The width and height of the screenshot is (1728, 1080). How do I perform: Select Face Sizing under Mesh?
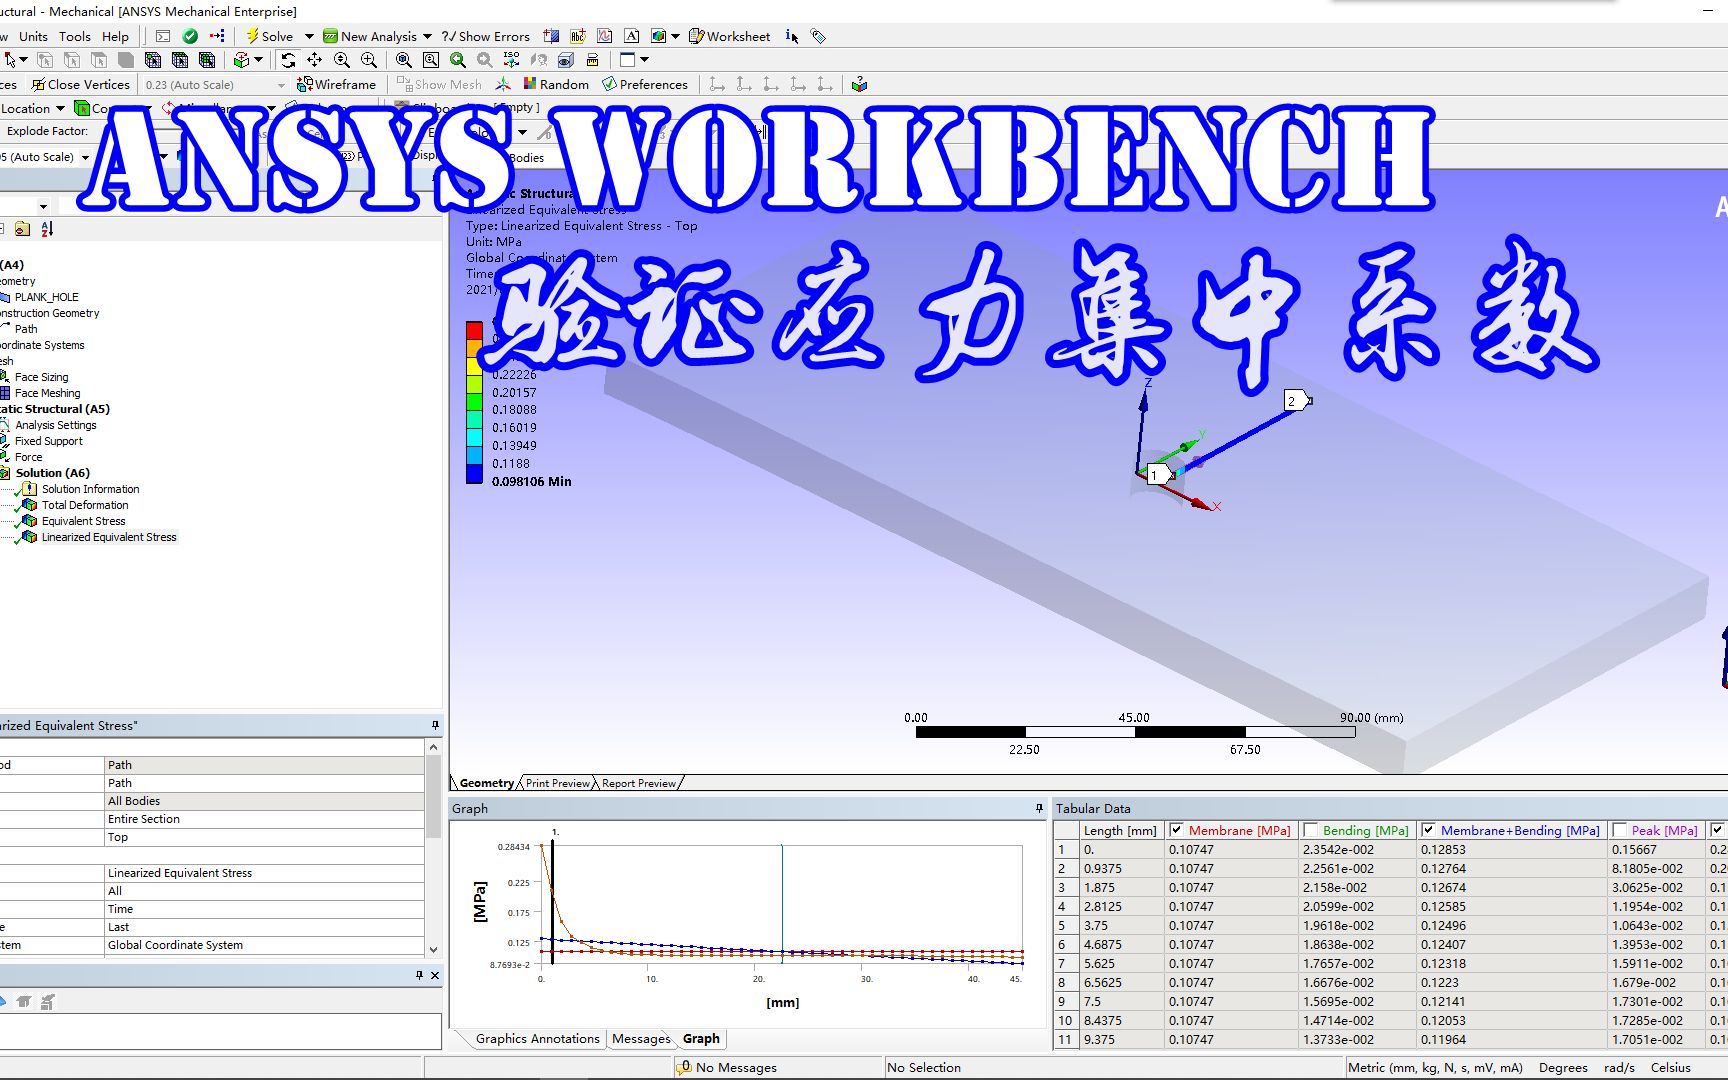coord(42,377)
